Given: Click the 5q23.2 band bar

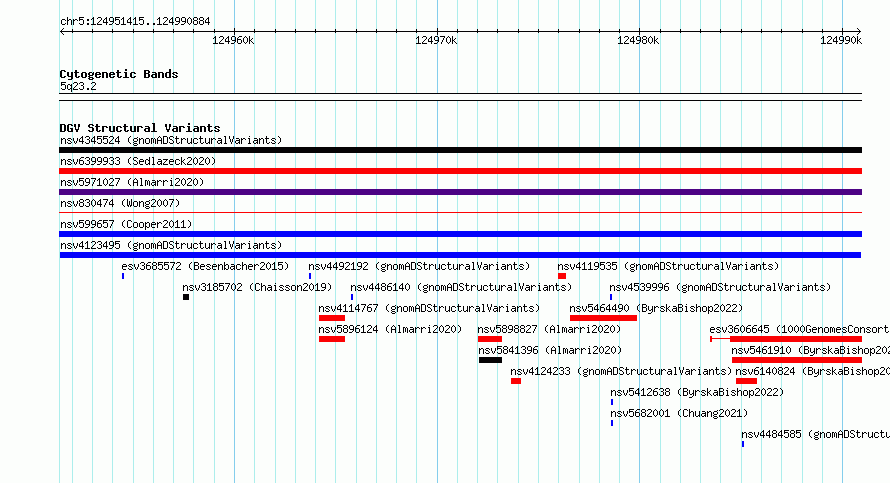Looking at the screenshot, I should 460,97.
